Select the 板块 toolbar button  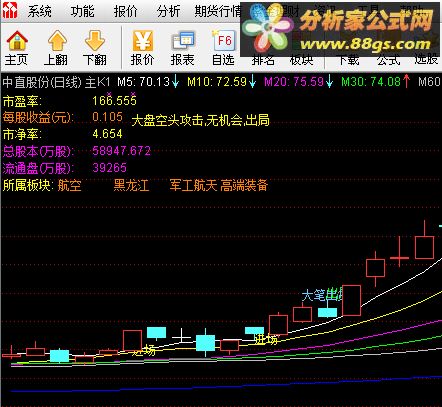coord(302,60)
